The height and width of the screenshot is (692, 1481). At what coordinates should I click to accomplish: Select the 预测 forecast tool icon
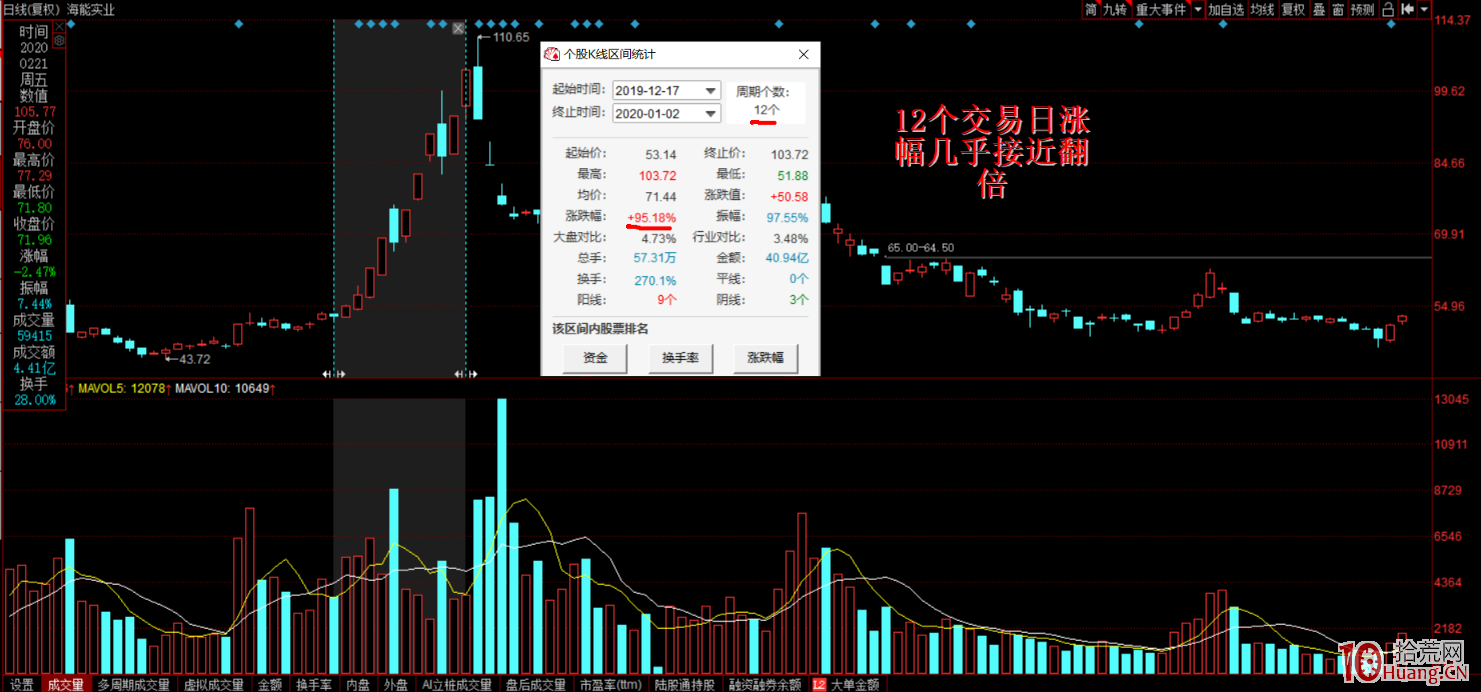click(1363, 10)
